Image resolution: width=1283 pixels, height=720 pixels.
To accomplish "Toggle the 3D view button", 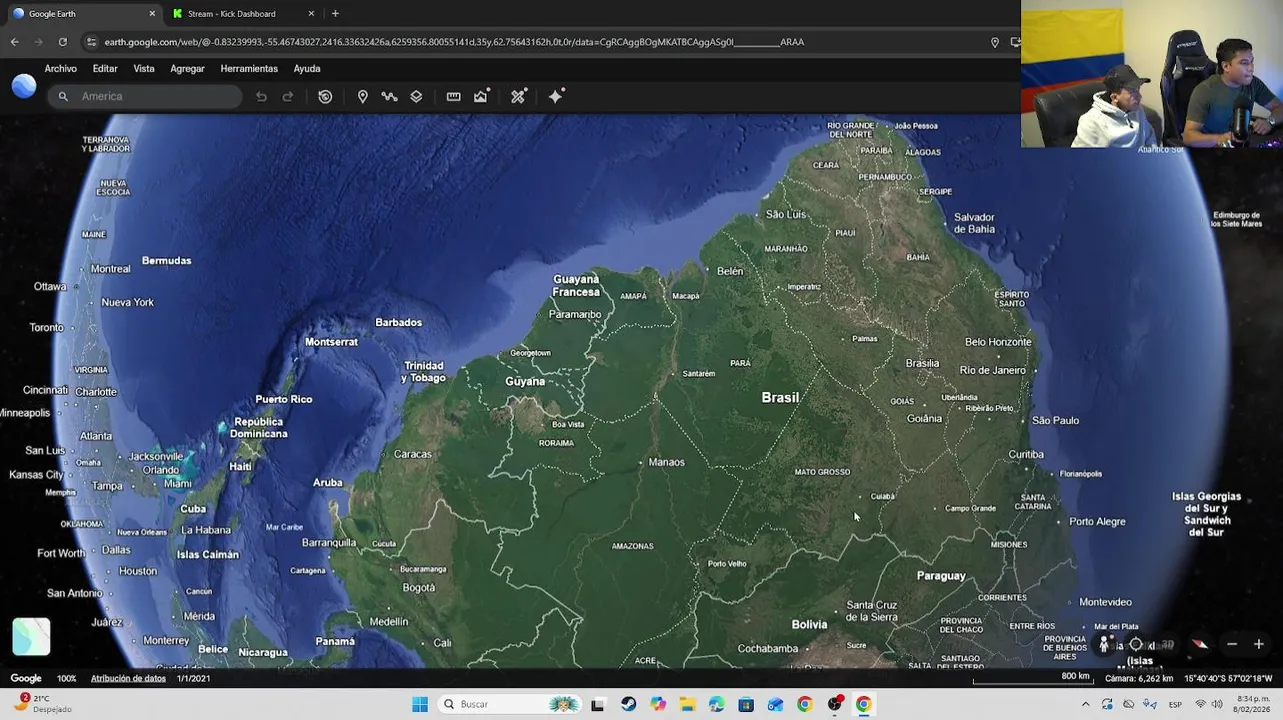I will click(x=1166, y=645).
